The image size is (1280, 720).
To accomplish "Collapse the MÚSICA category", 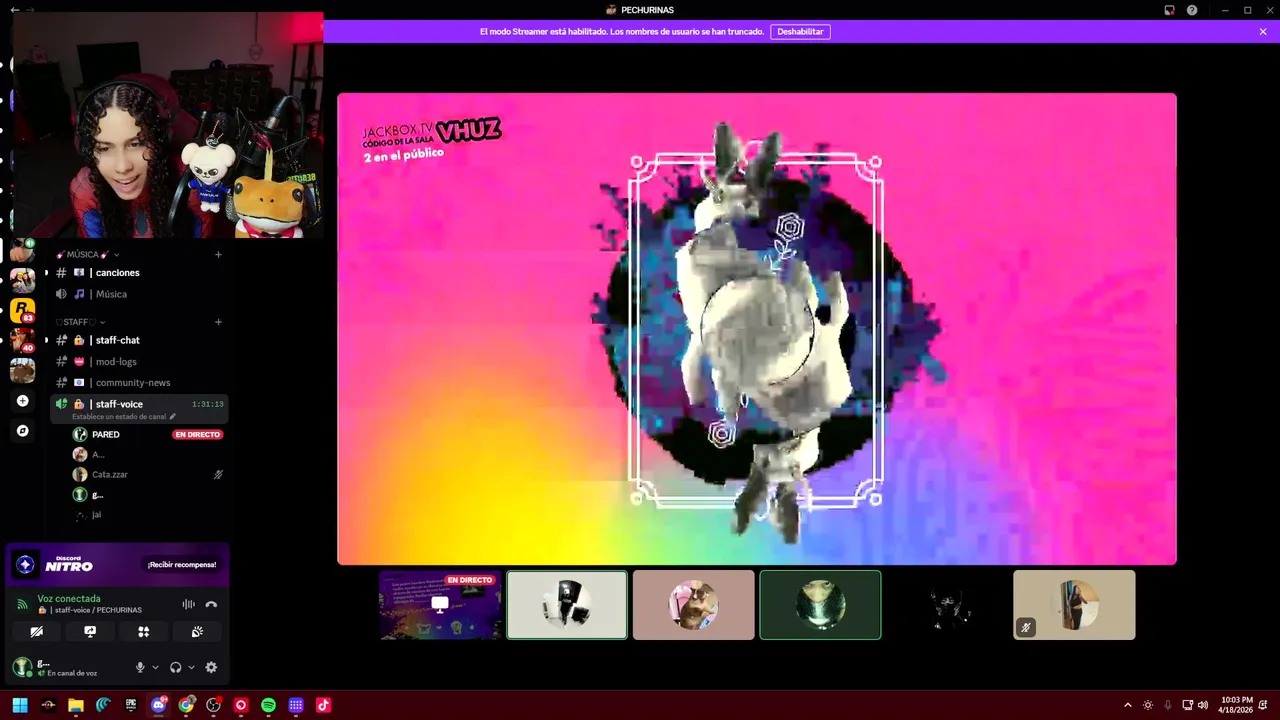I will point(87,254).
